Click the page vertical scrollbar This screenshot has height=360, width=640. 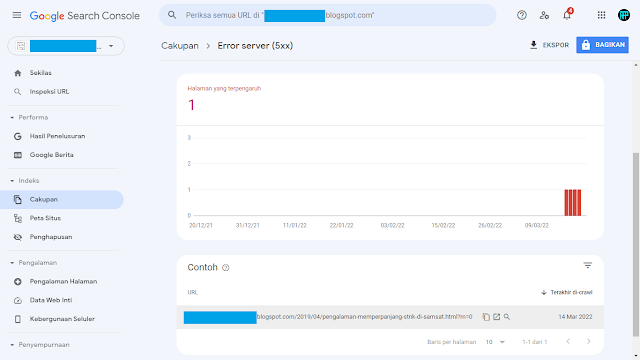(636, 245)
